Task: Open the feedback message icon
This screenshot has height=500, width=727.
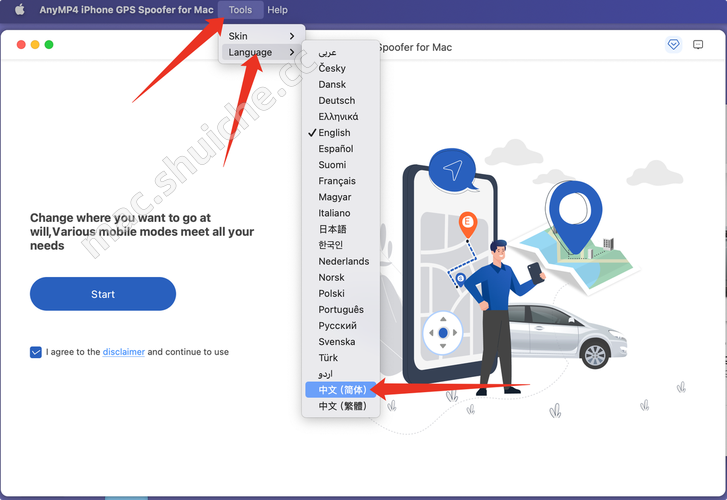Action: 698,45
